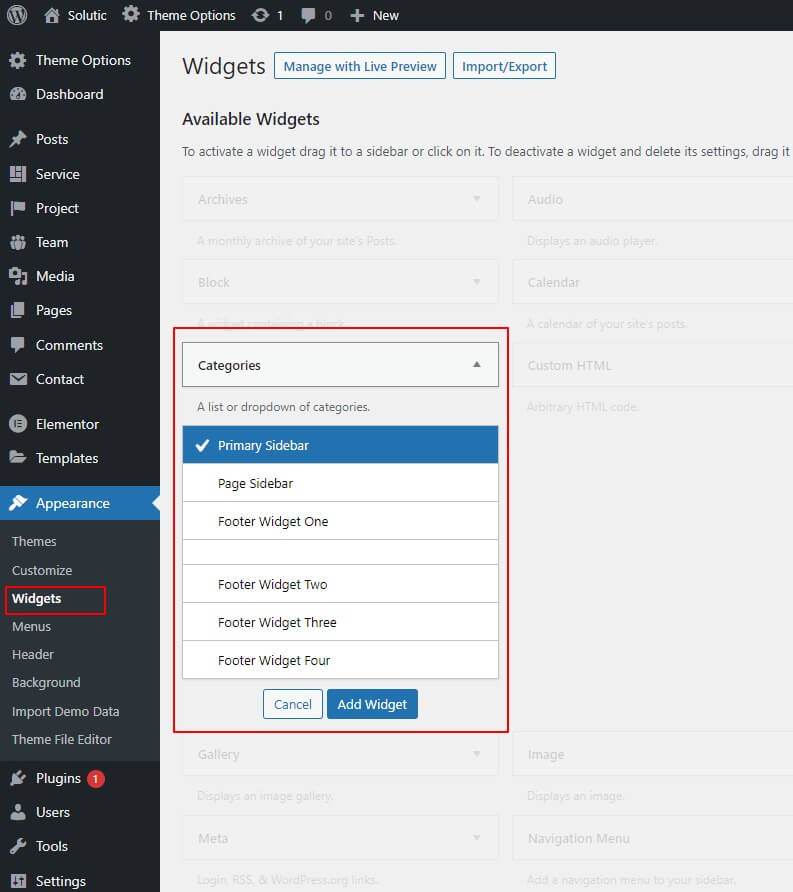The image size is (793, 892).
Task: Choose Page Sidebar as widget location
Action: 340,483
